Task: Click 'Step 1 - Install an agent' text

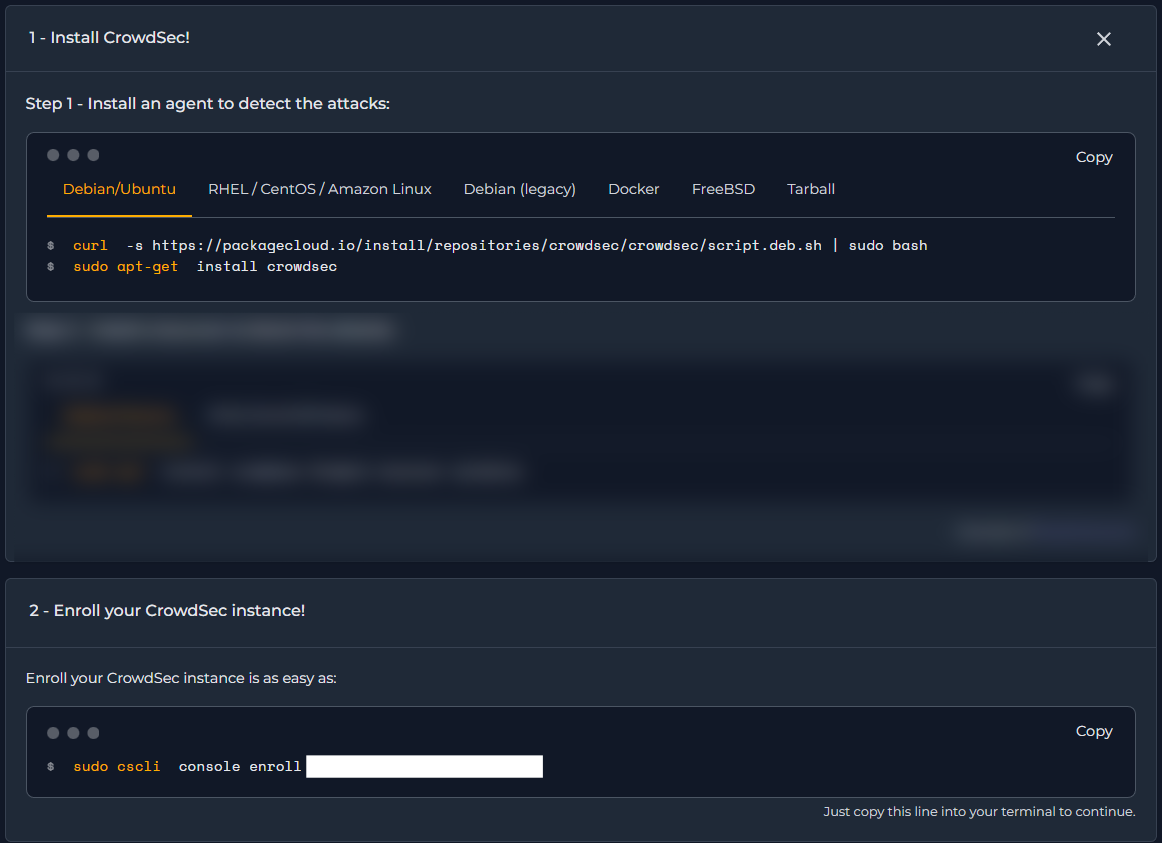Action: click(208, 104)
